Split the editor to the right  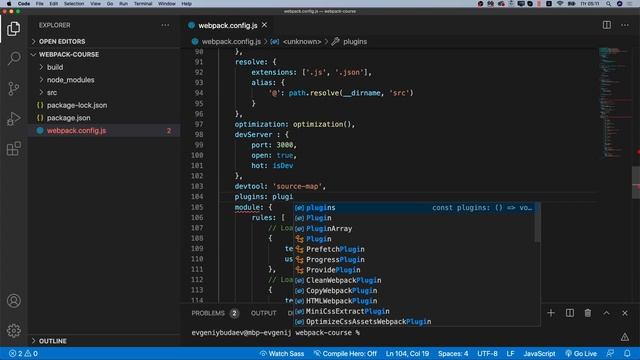tap(607, 25)
